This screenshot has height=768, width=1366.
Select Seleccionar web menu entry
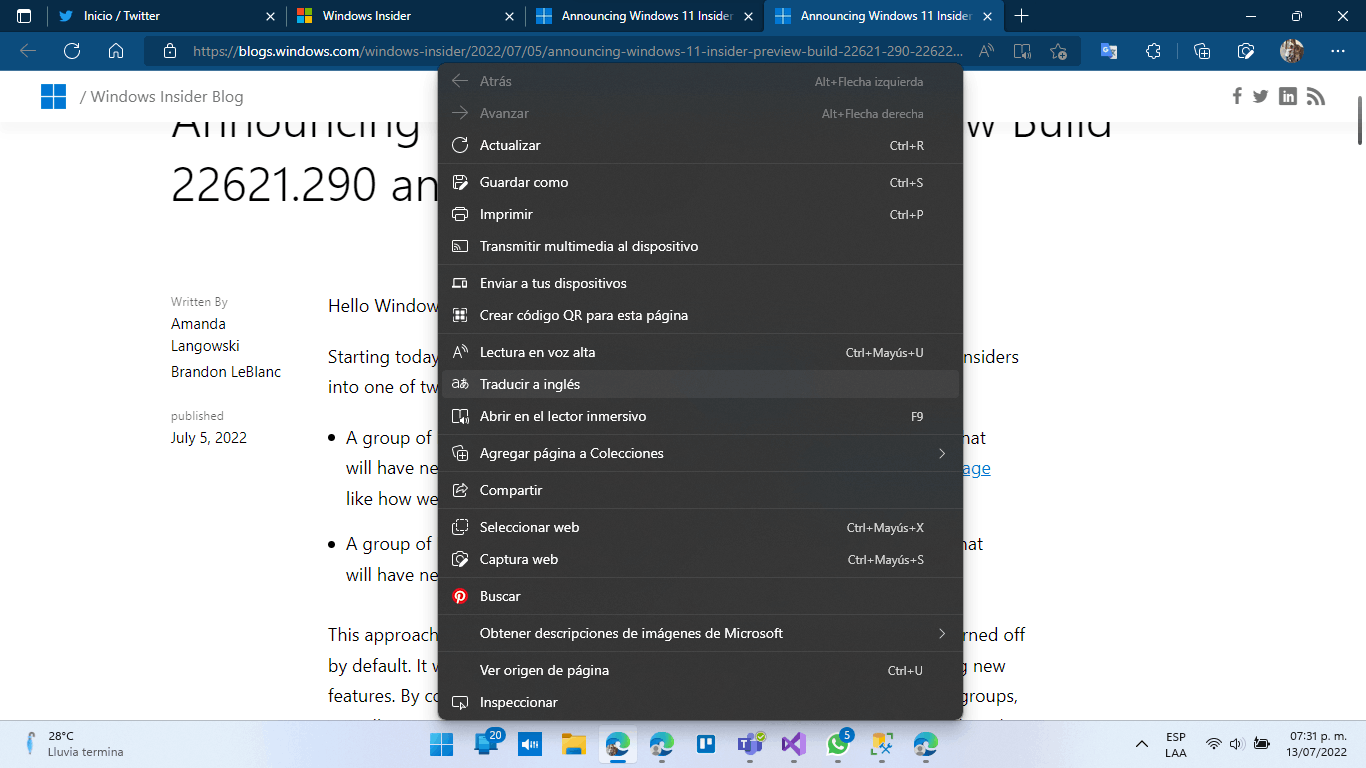[700, 527]
